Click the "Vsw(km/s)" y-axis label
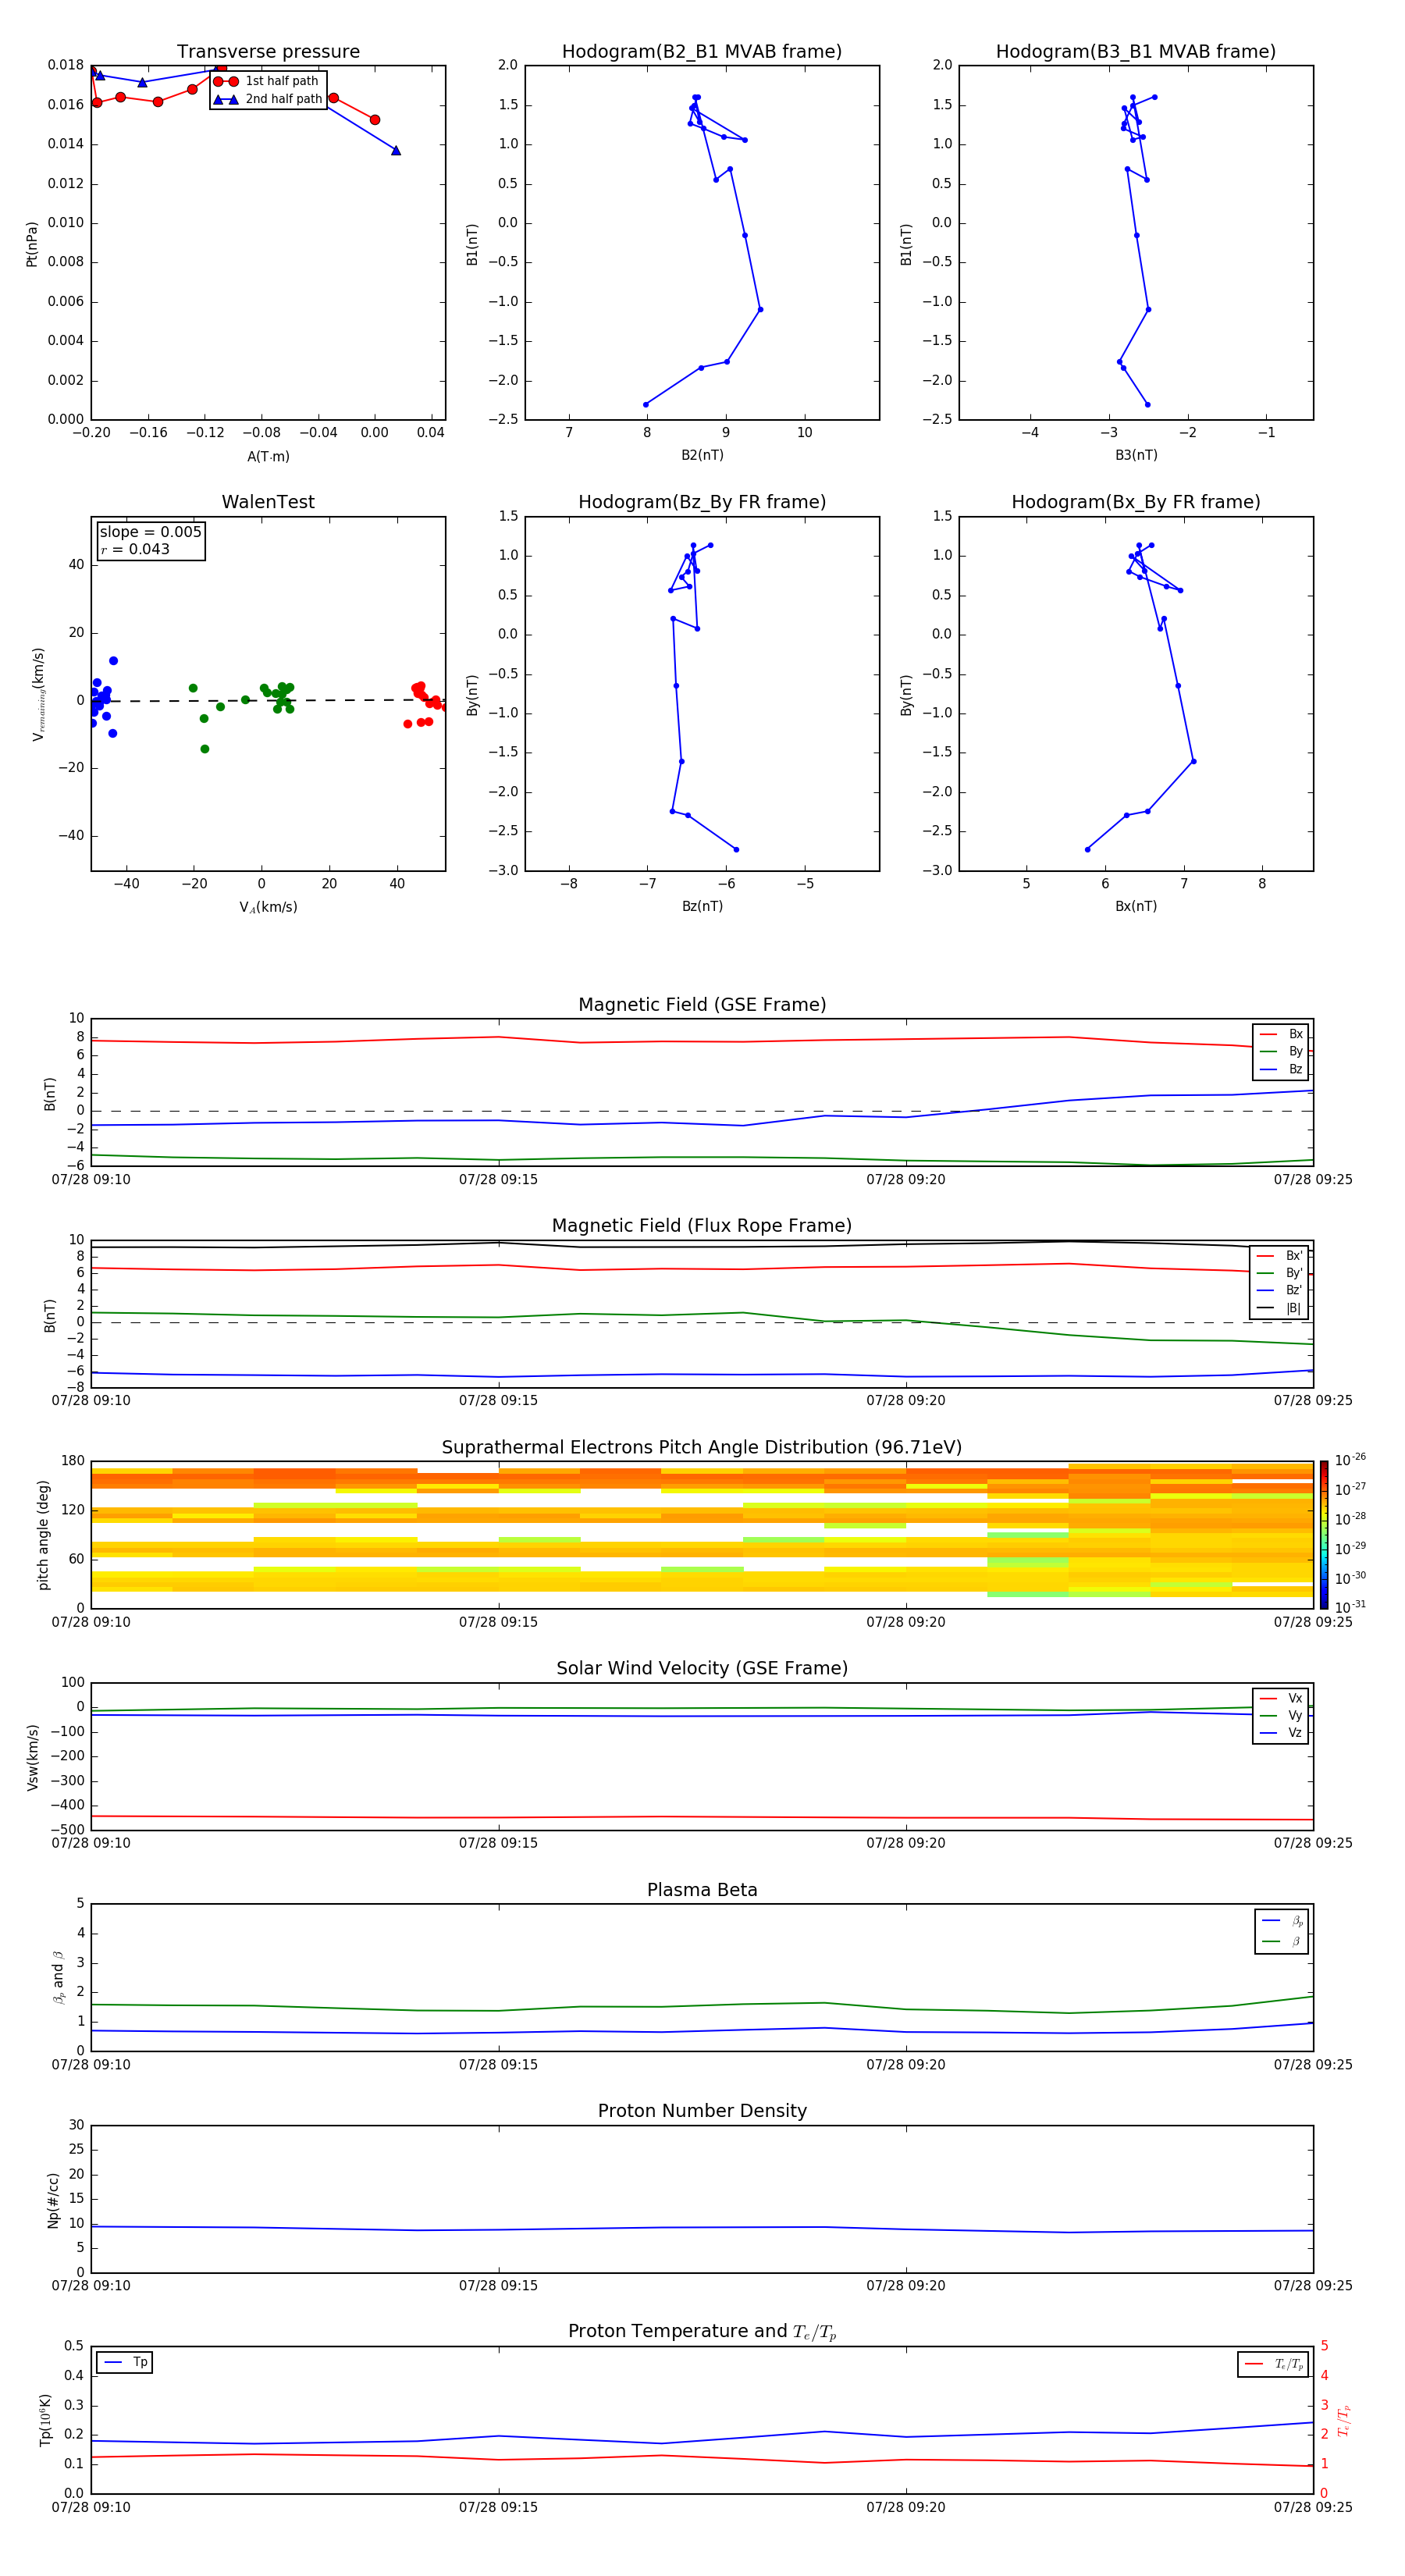1405x2576 pixels. tap(32, 1757)
